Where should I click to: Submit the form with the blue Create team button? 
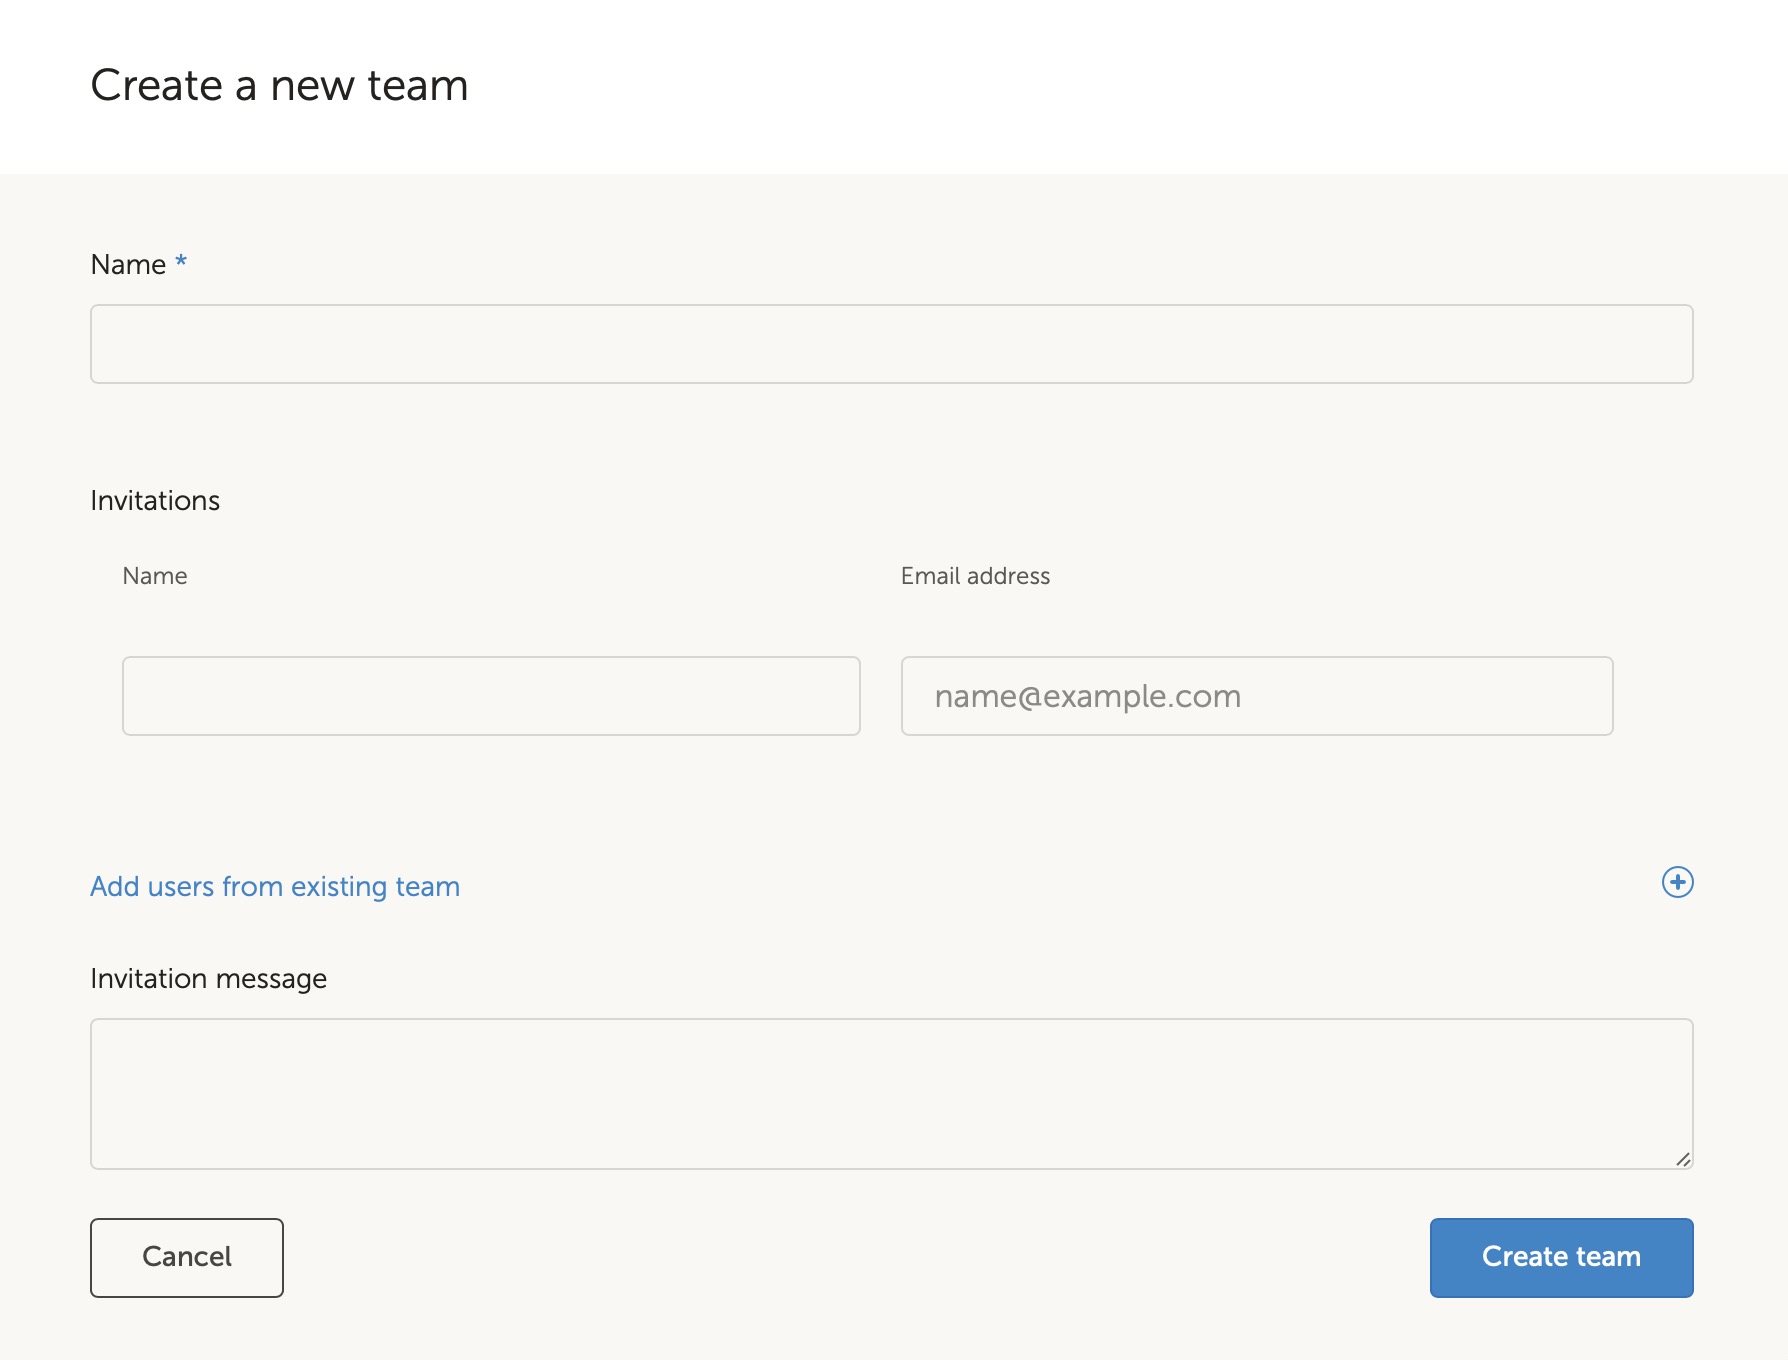coord(1560,1257)
